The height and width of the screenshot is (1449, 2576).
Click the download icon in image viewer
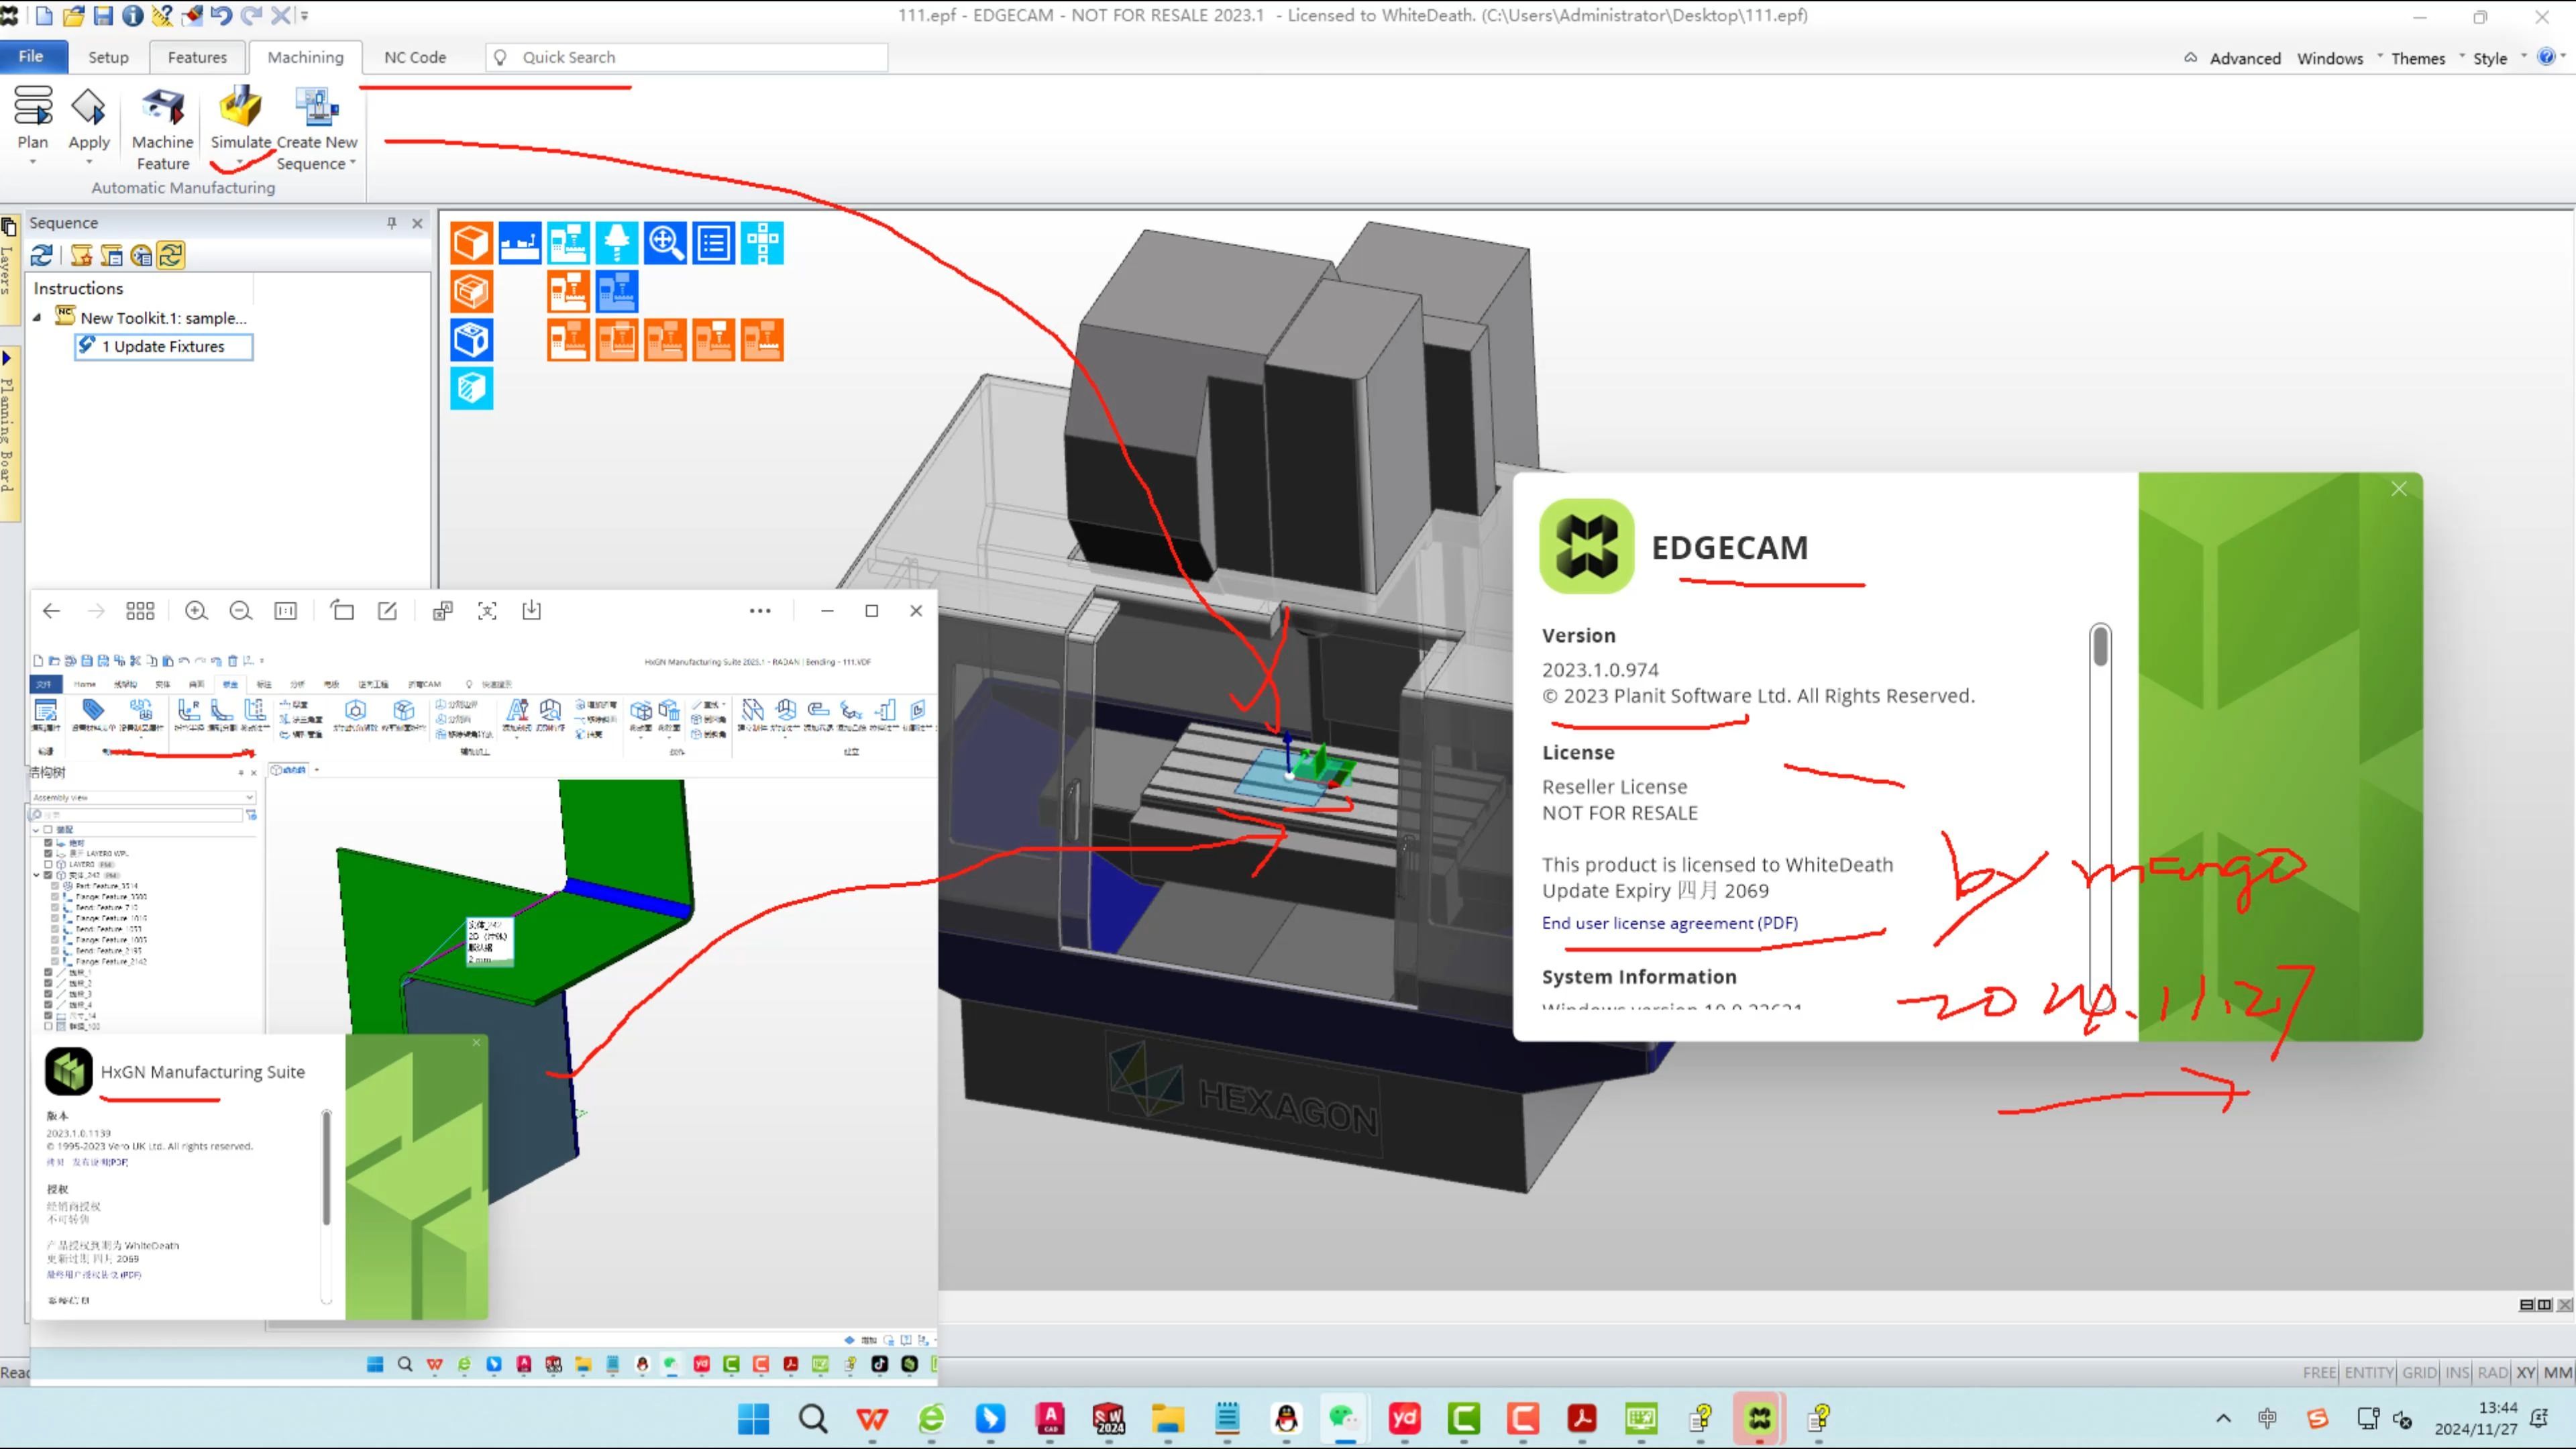pos(532,611)
